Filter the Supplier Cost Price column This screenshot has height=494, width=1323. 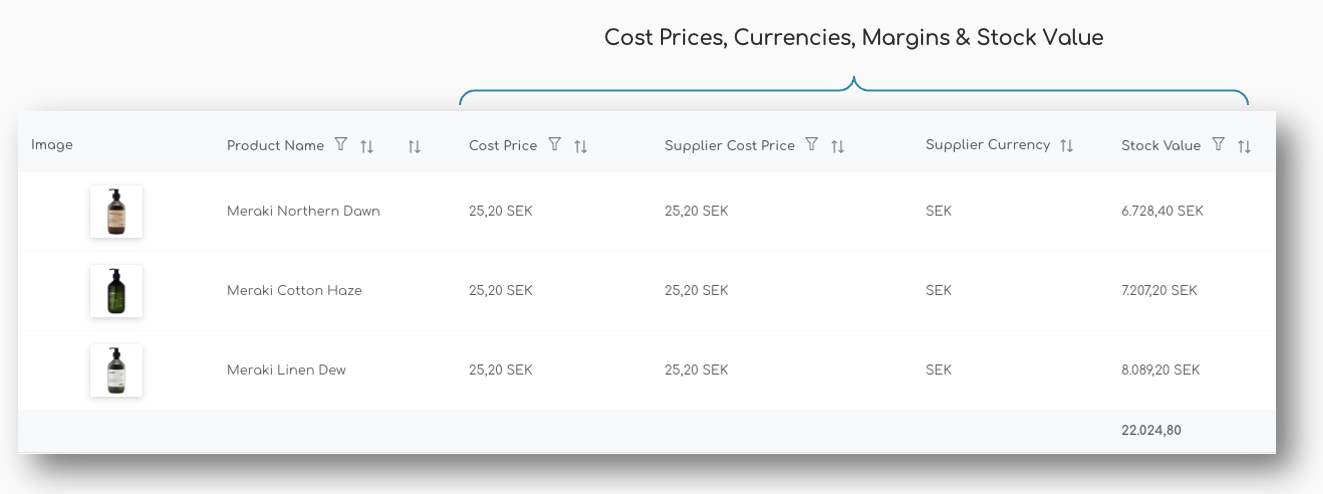(x=811, y=145)
